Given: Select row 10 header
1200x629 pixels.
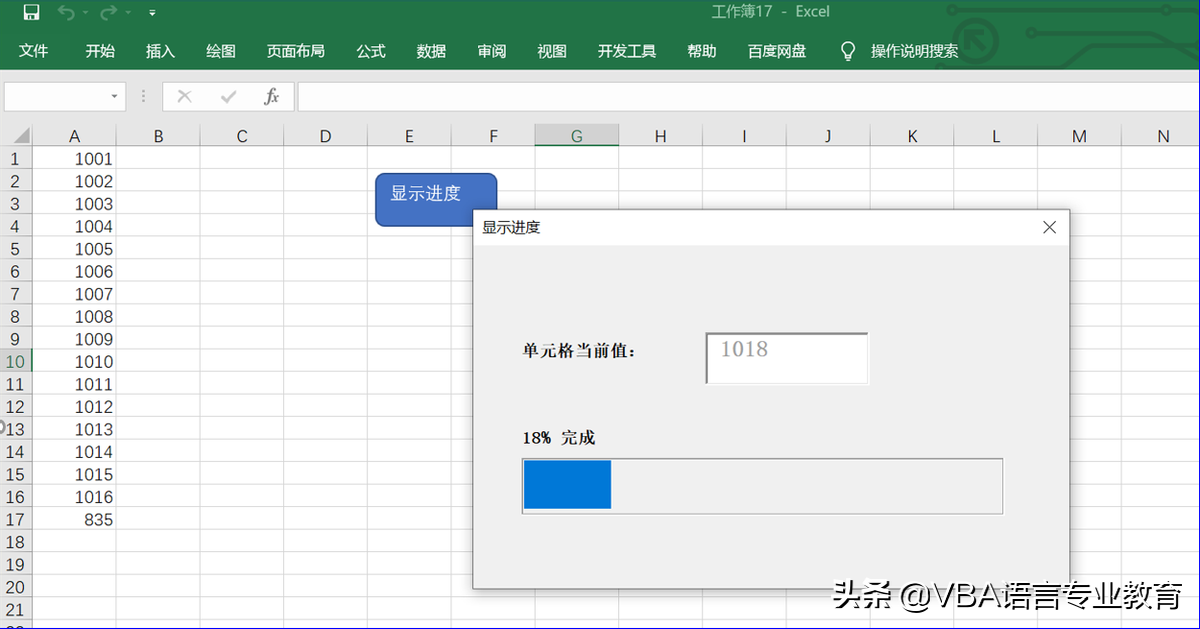Looking at the screenshot, I should (16, 361).
